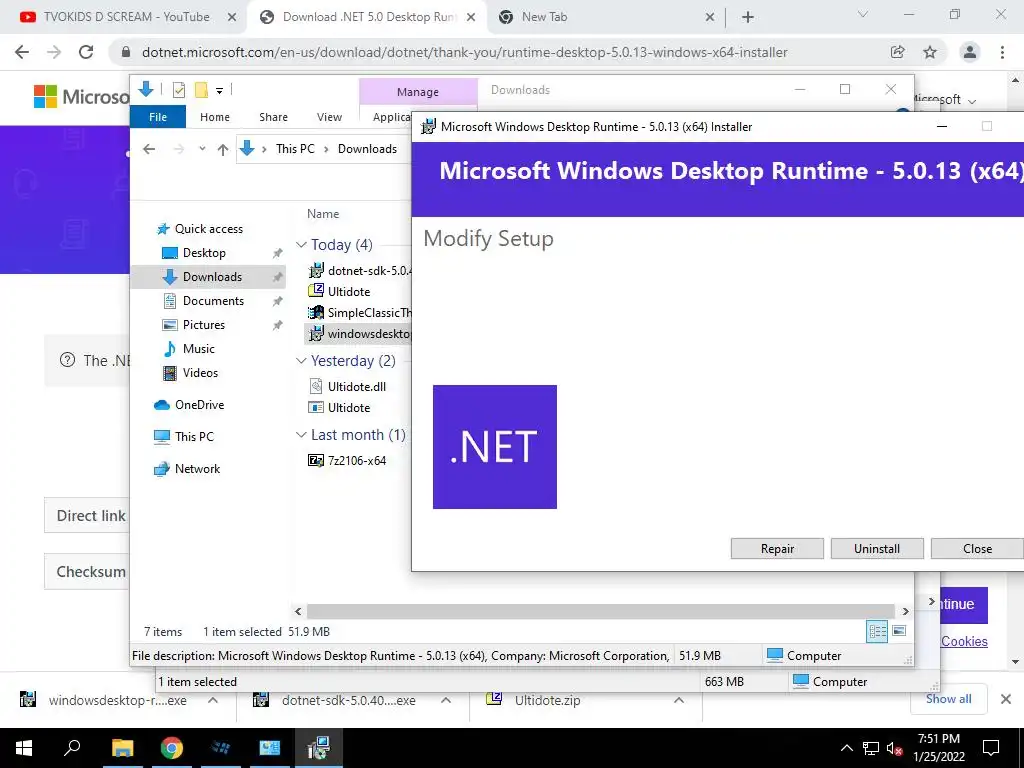Collapse the Yesterday (2) group
1024x768 pixels.
coord(301,361)
